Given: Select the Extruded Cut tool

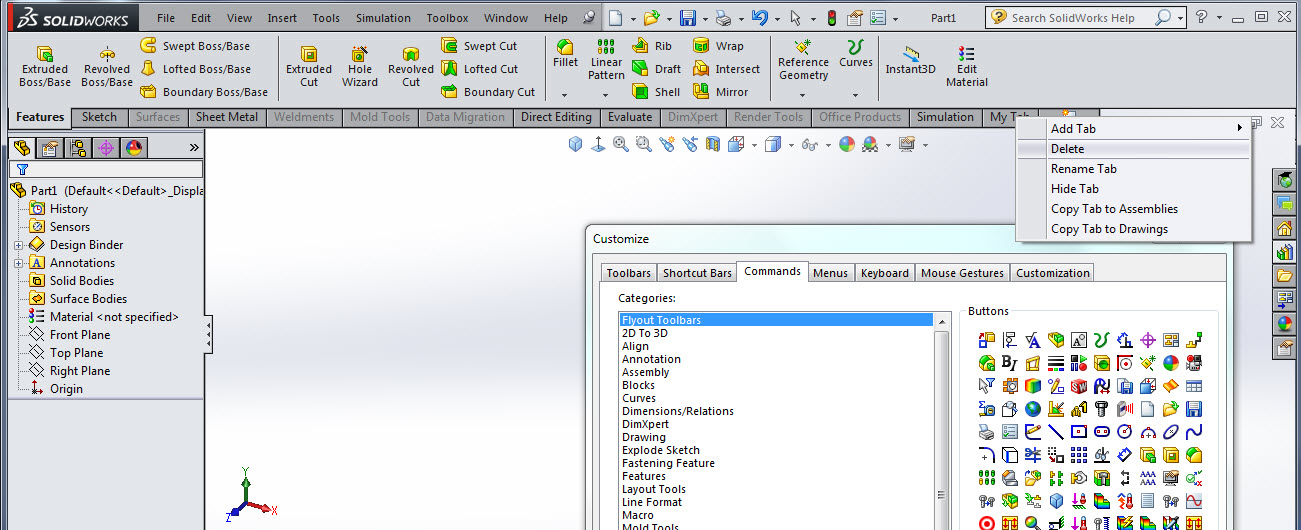Looking at the screenshot, I should click(309, 67).
